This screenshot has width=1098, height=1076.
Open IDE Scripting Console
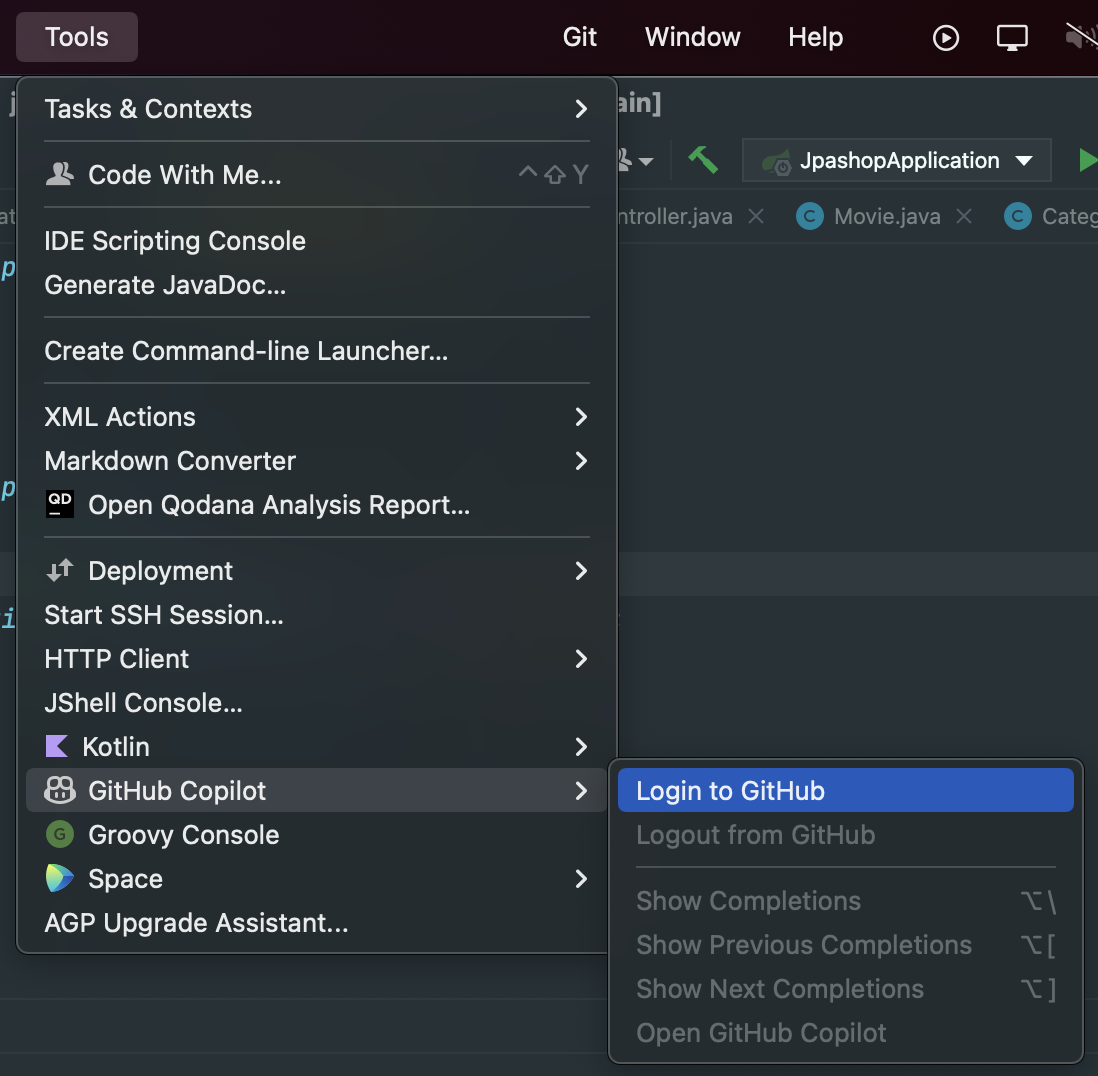pyautogui.click(x=316, y=241)
